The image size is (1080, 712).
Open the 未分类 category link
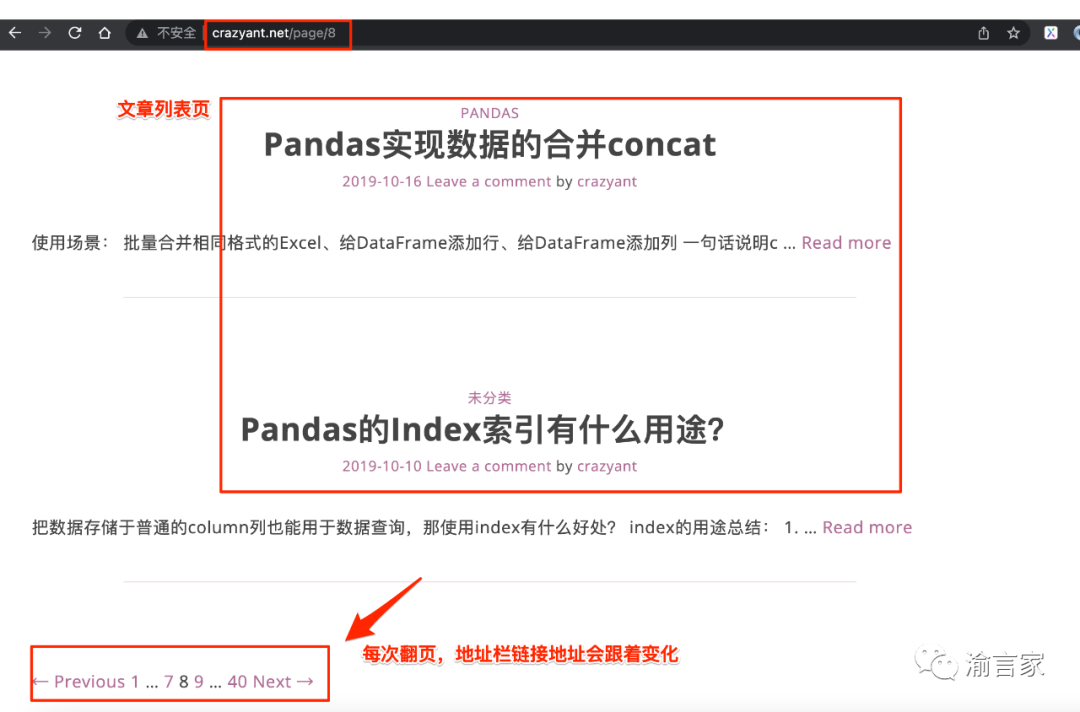pyautogui.click(x=489, y=397)
